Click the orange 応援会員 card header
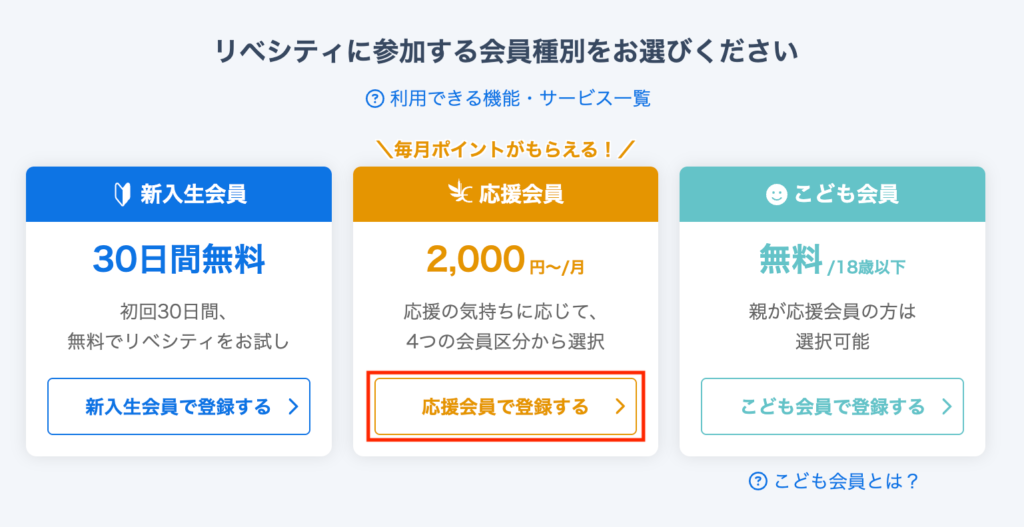The width and height of the screenshot is (1024, 527). (505, 194)
